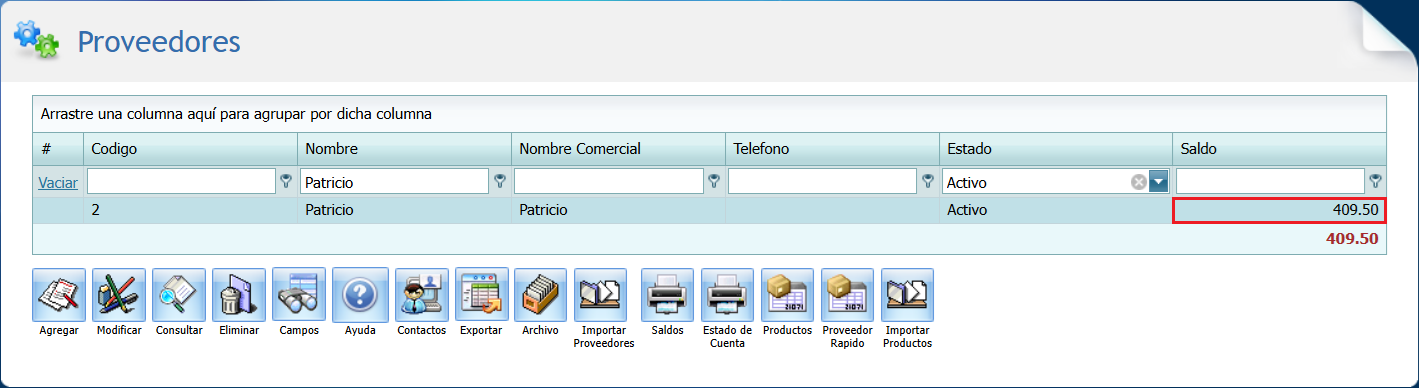
Task: Click the Codigo filter funnel icon
Action: 286,181
